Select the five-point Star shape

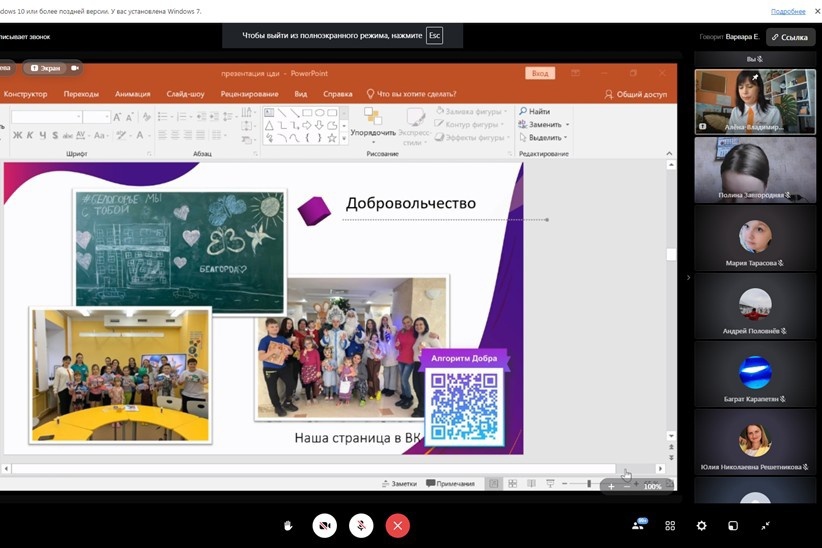[332, 138]
